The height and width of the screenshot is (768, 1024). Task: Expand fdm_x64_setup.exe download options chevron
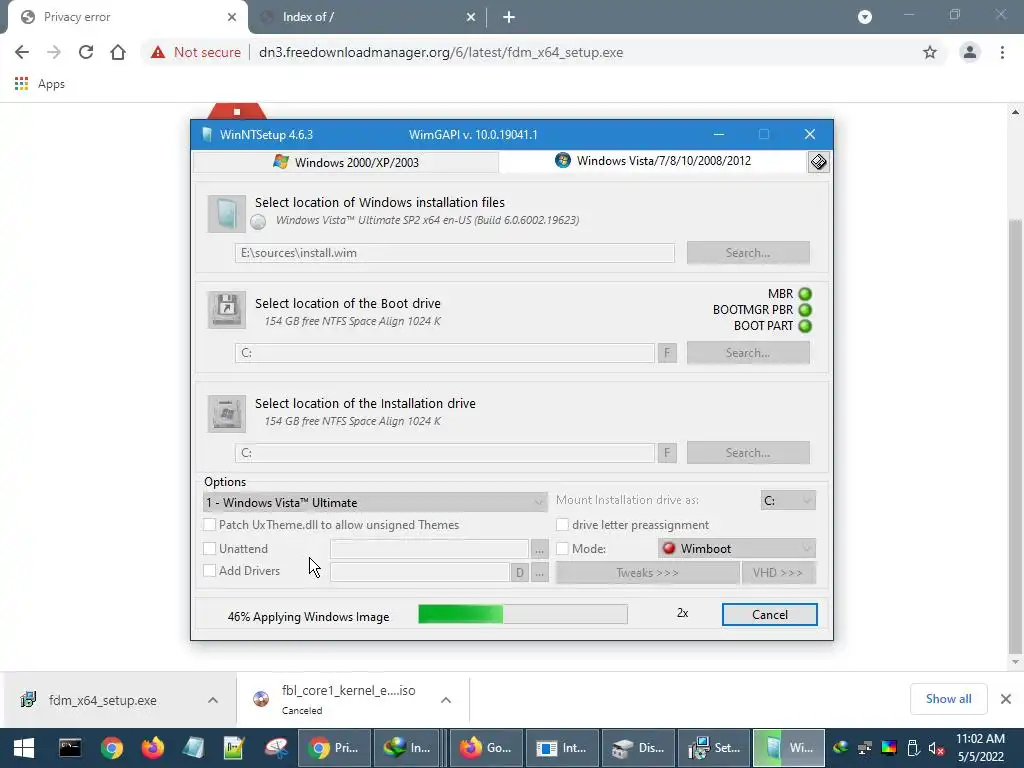point(213,700)
